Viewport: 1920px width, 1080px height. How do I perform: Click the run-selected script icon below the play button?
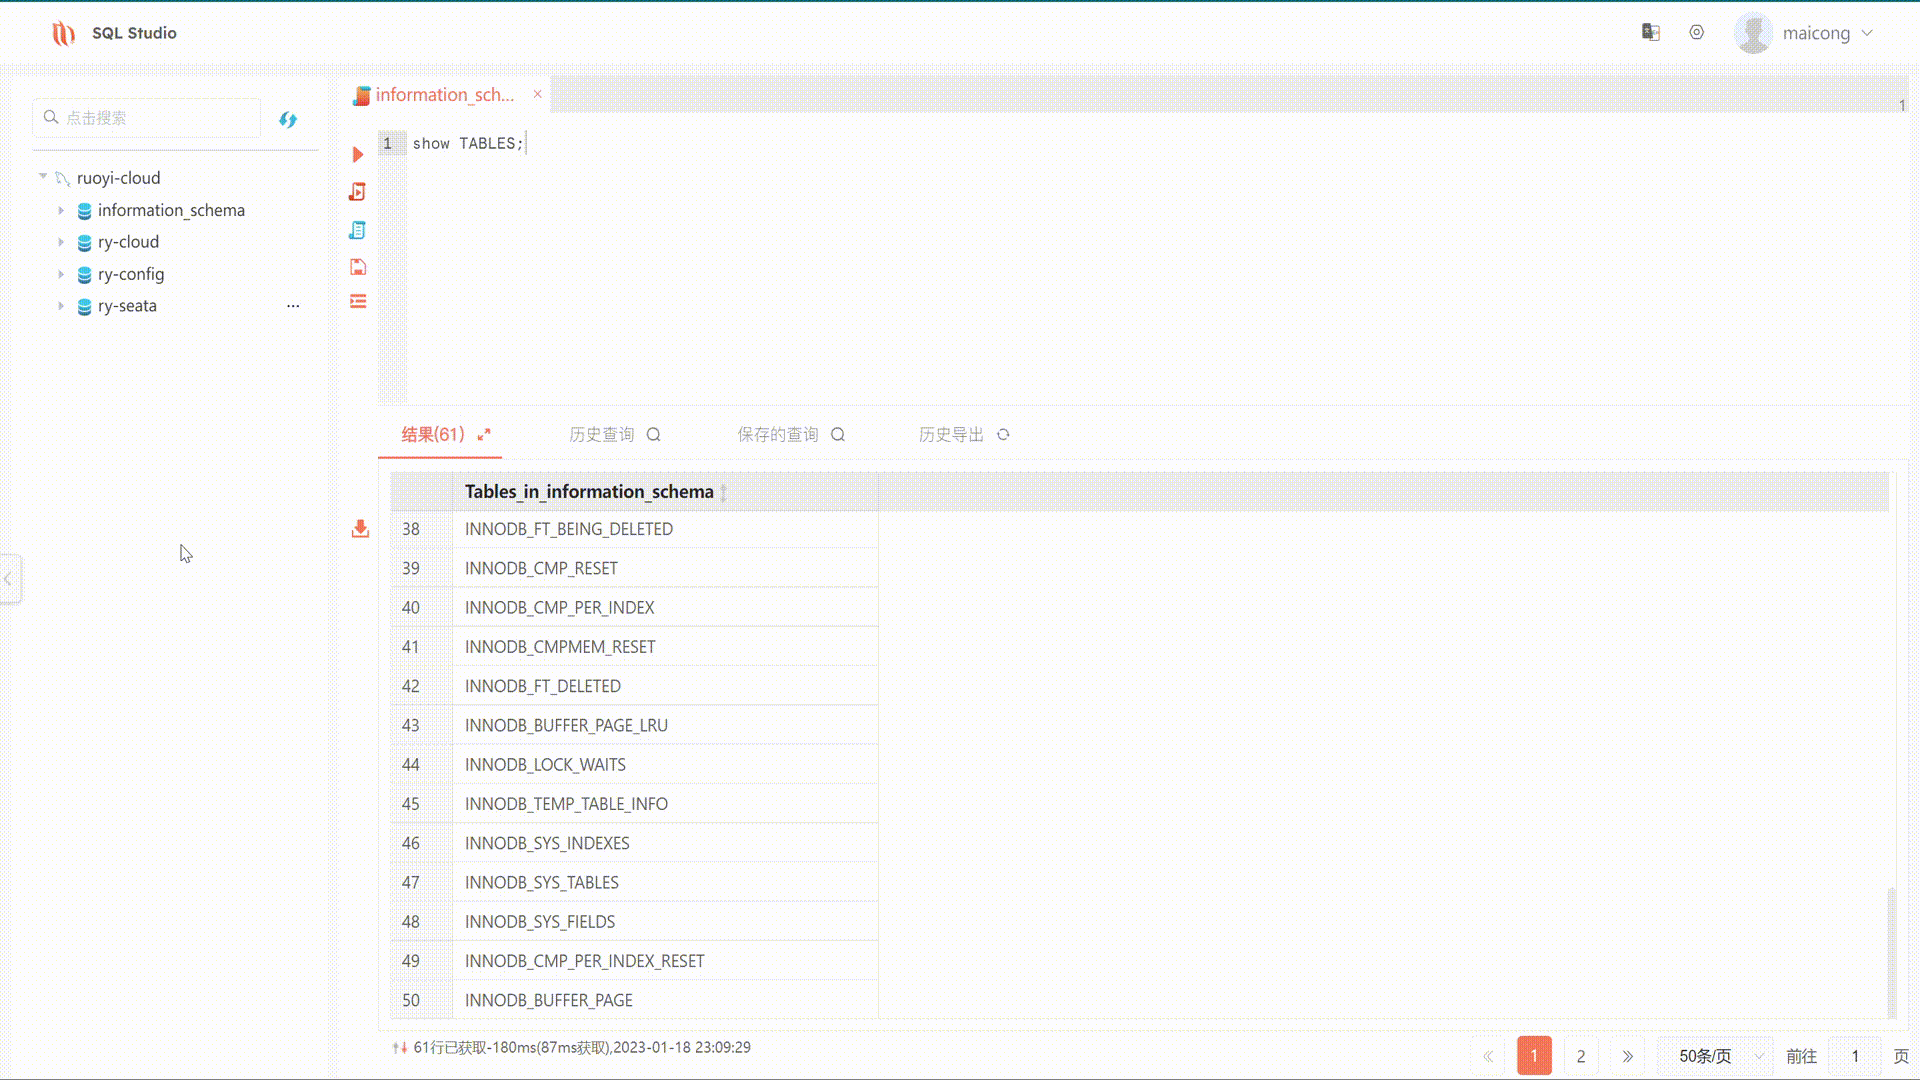[x=357, y=192]
